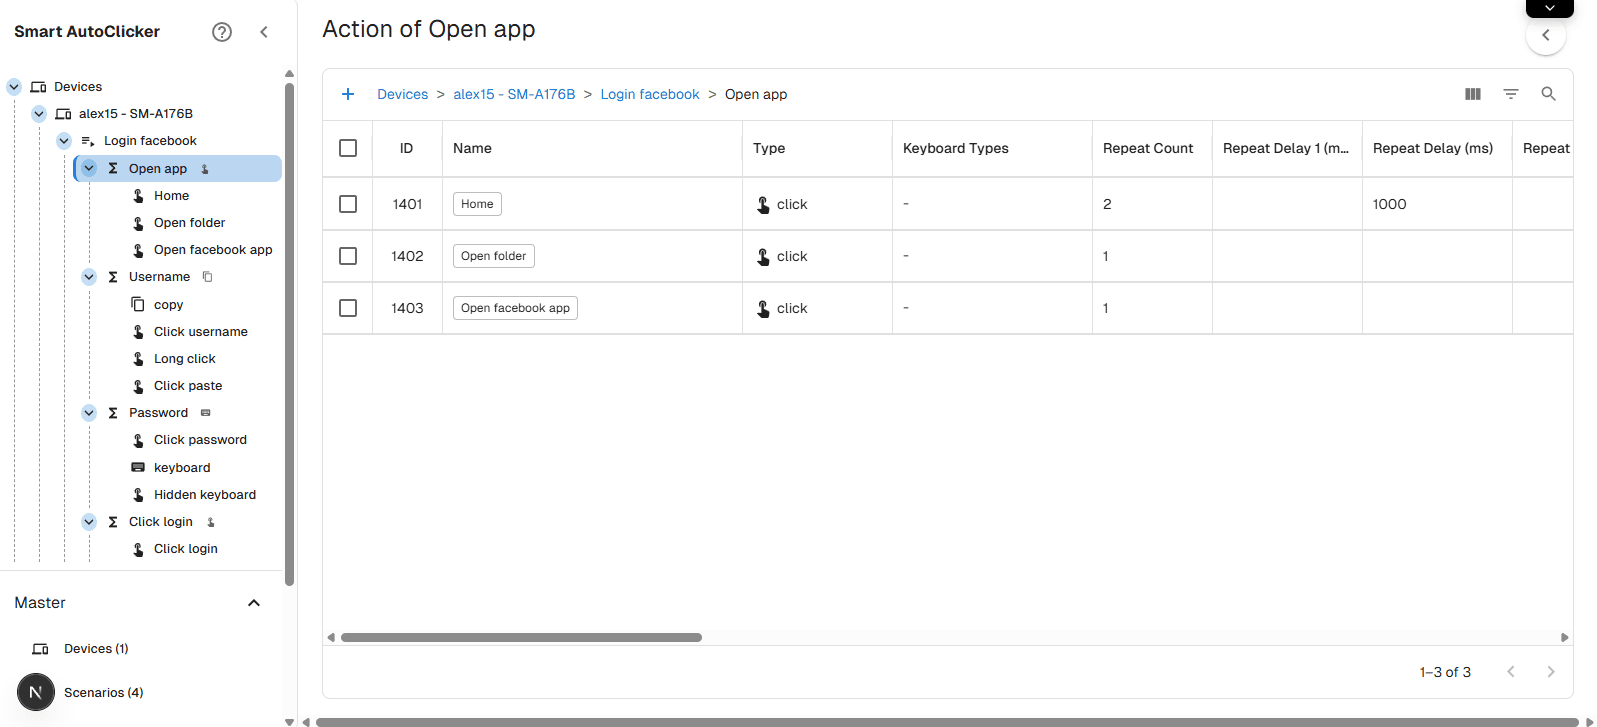
Task: Click the back arrow at top right
Action: (1545, 36)
